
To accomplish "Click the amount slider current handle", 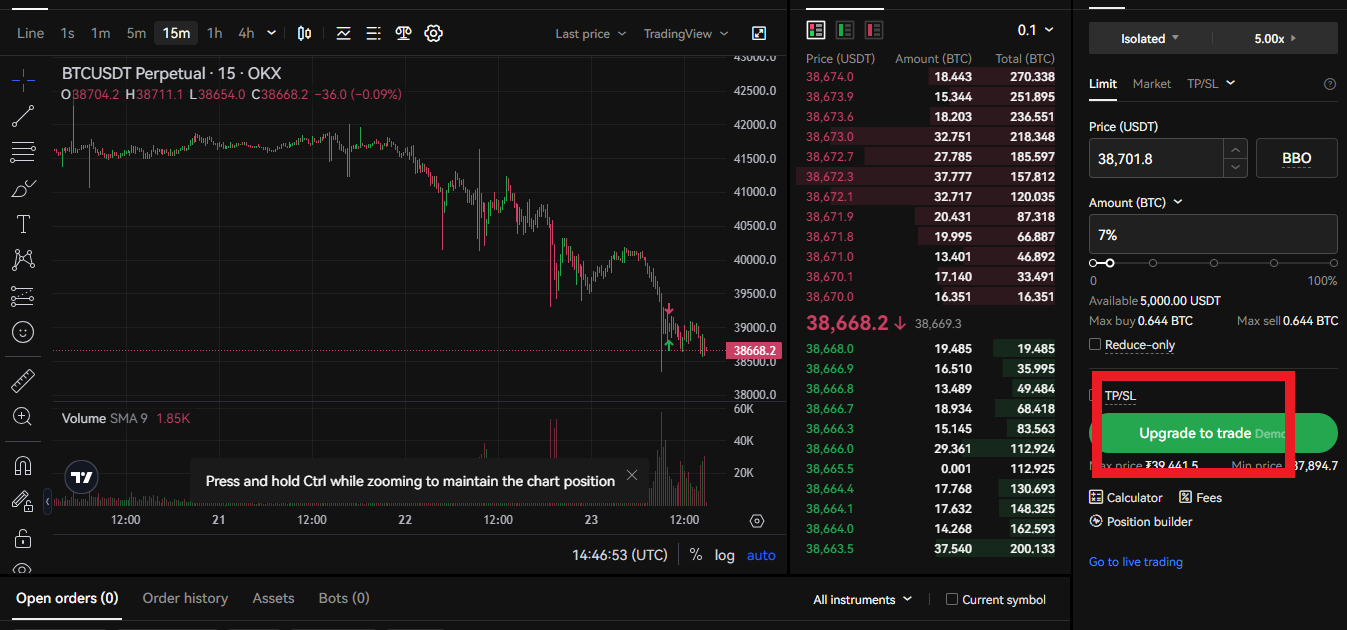I will 1110,263.
